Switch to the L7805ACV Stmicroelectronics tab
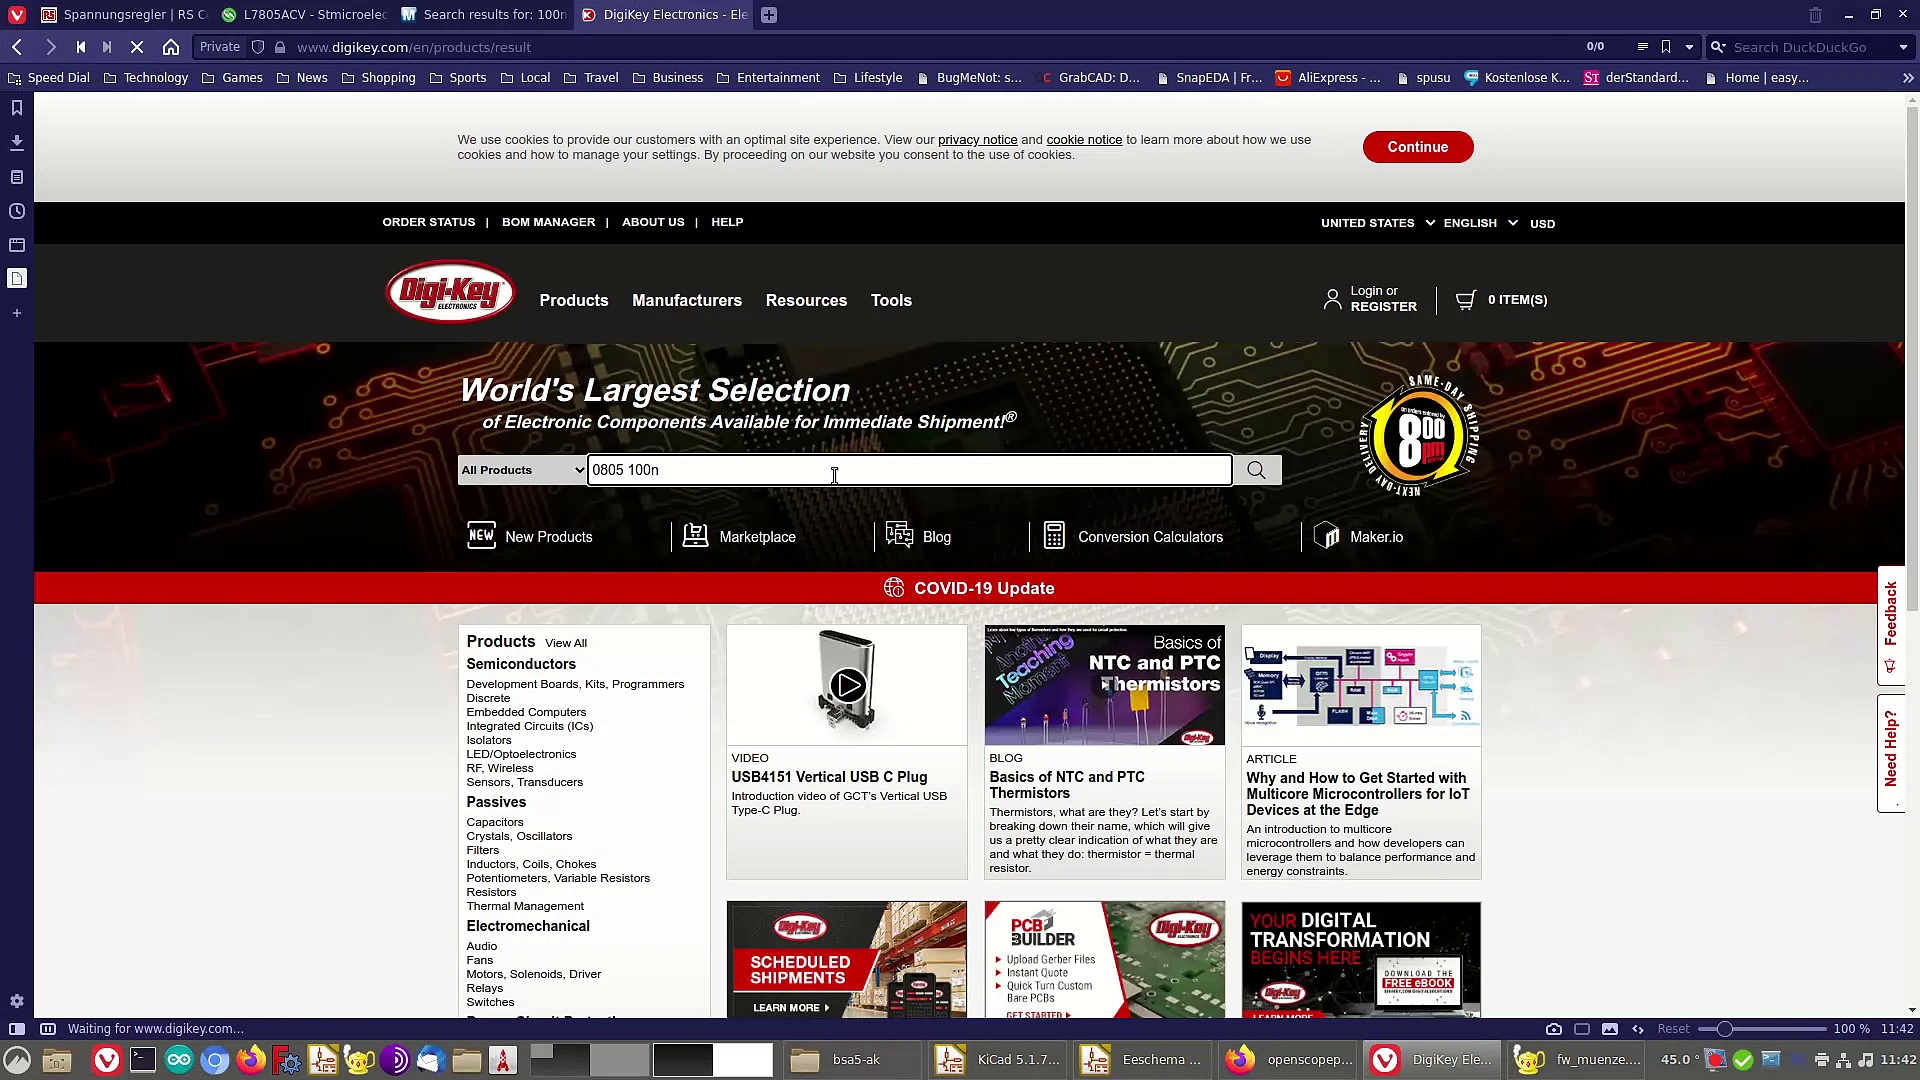 (x=305, y=15)
